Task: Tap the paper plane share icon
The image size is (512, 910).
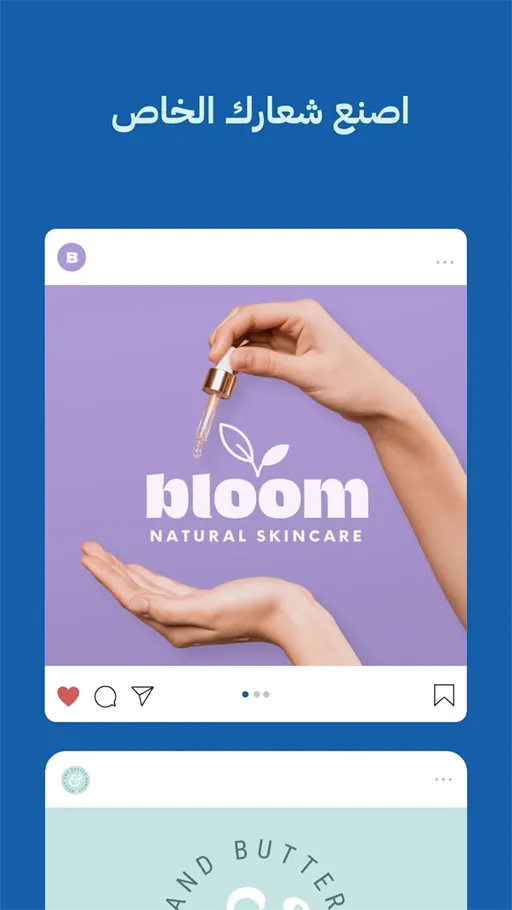Action: tap(142, 695)
